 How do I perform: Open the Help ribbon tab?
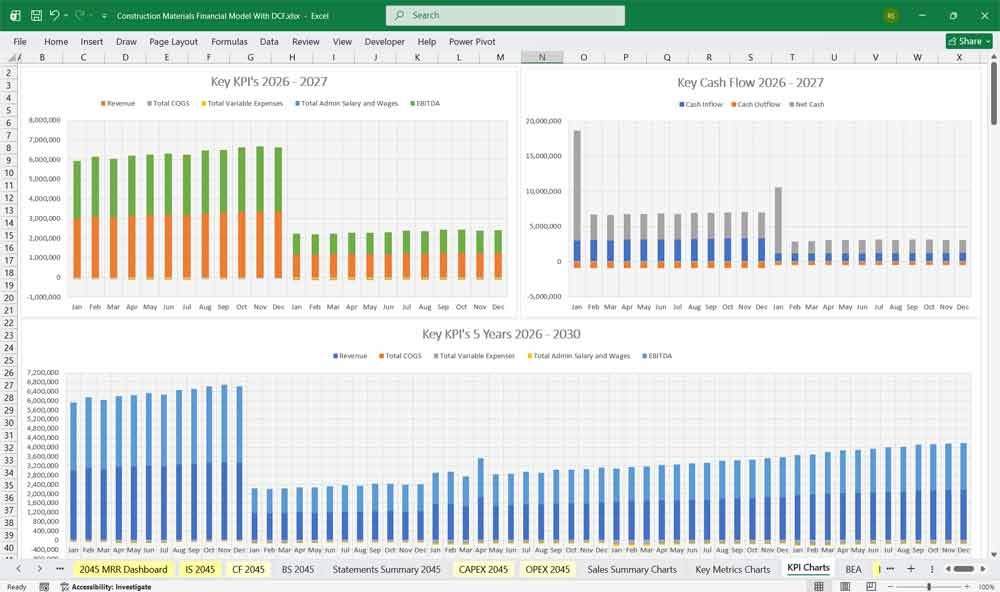tap(427, 41)
